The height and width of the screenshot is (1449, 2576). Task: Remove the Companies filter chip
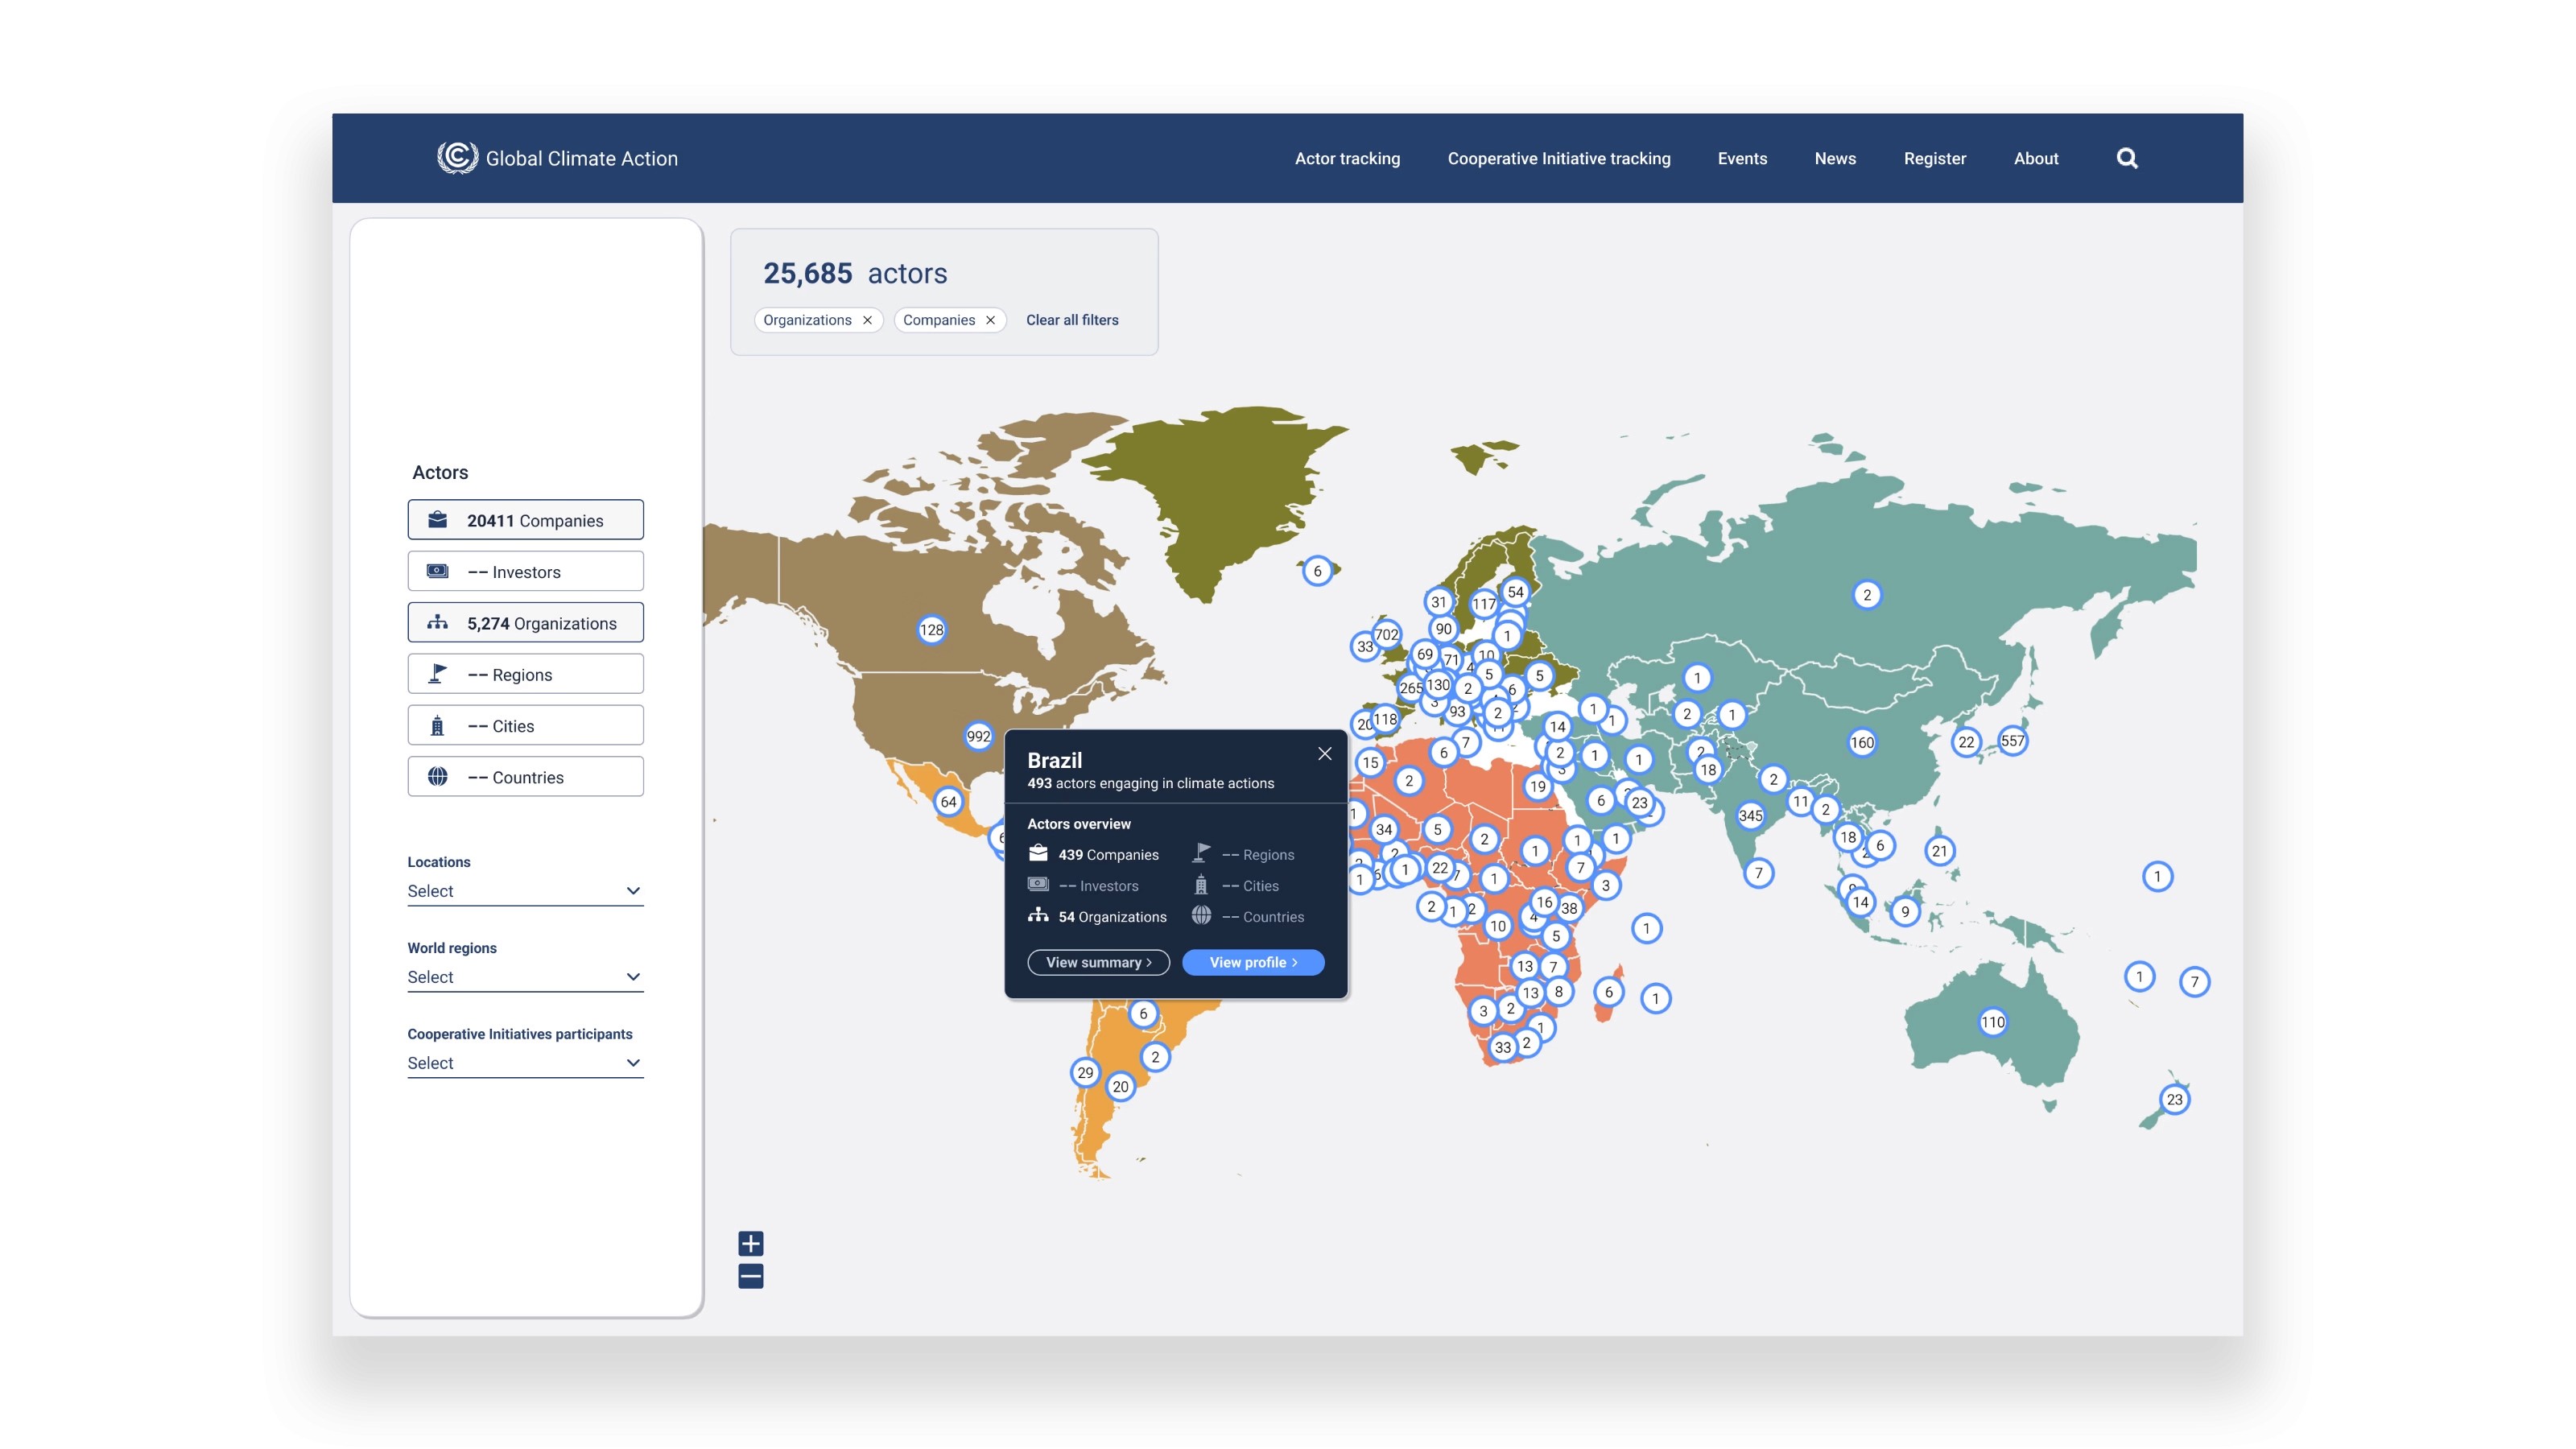click(990, 320)
